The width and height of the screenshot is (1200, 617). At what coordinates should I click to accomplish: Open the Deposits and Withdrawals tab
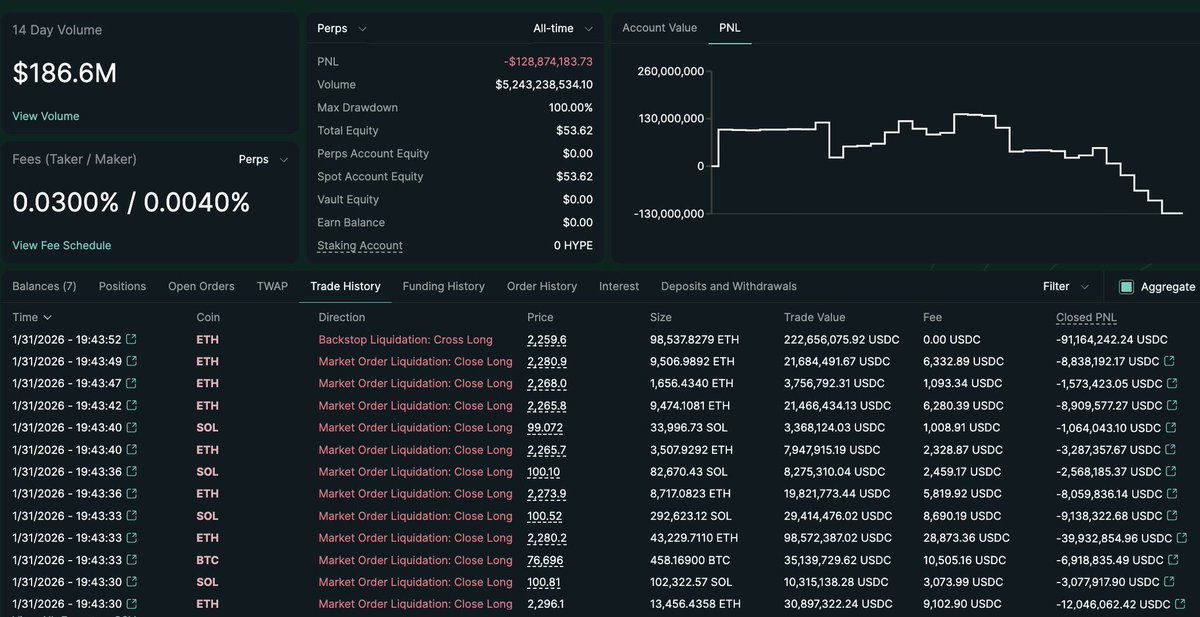[x=728, y=286]
